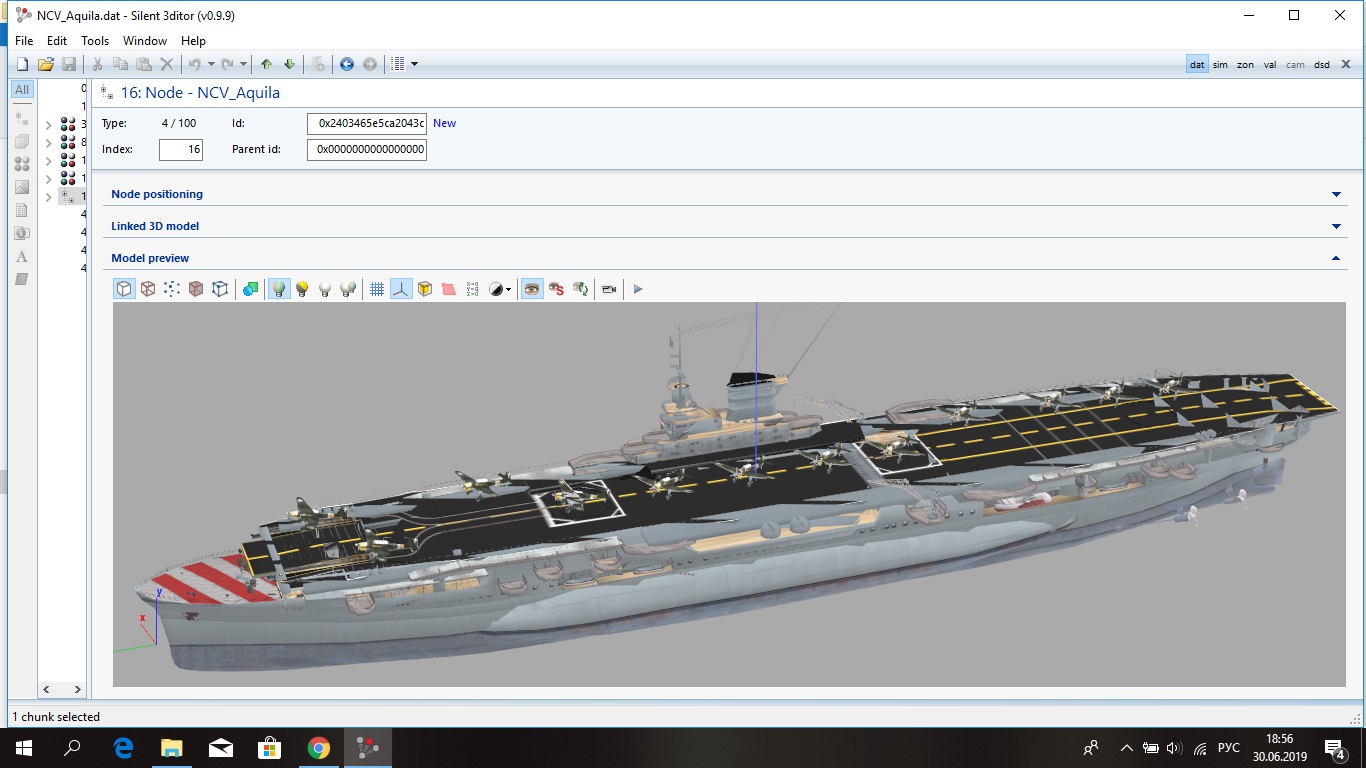
Task: Switch to the sim file tab
Action: tap(1220, 65)
